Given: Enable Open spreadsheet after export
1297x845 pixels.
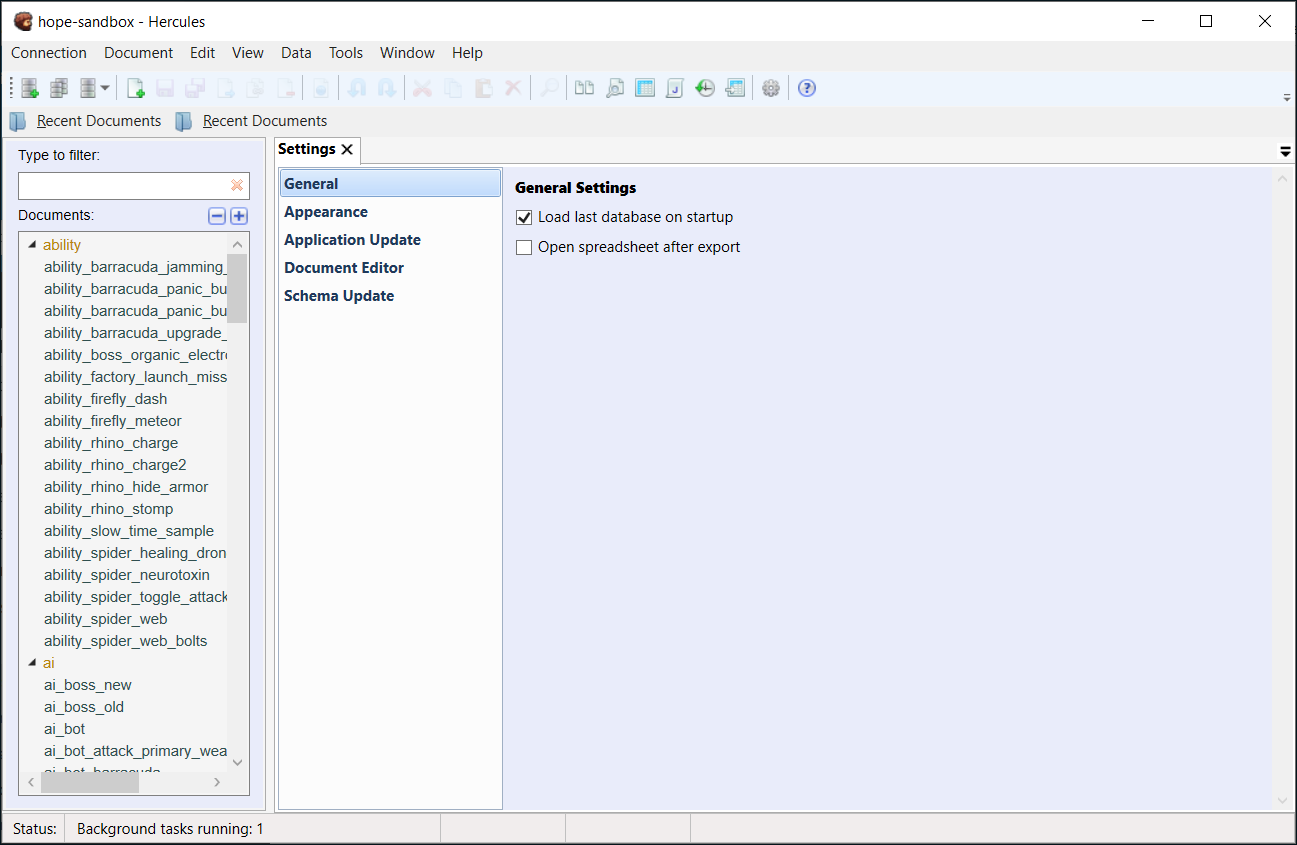Looking at the screenshot, I should [x=524, y=247].
